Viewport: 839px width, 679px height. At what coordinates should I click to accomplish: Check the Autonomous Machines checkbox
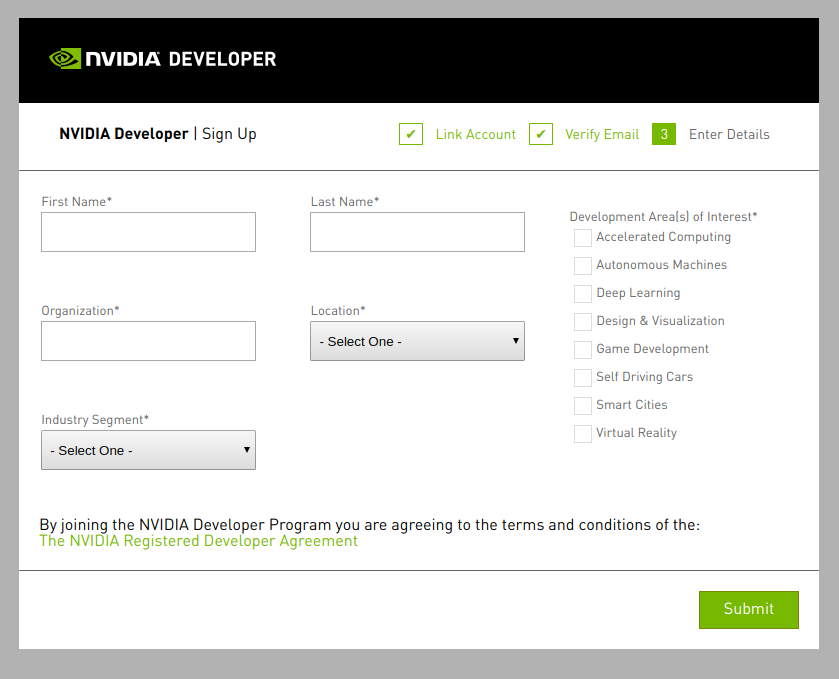(583, 265)
